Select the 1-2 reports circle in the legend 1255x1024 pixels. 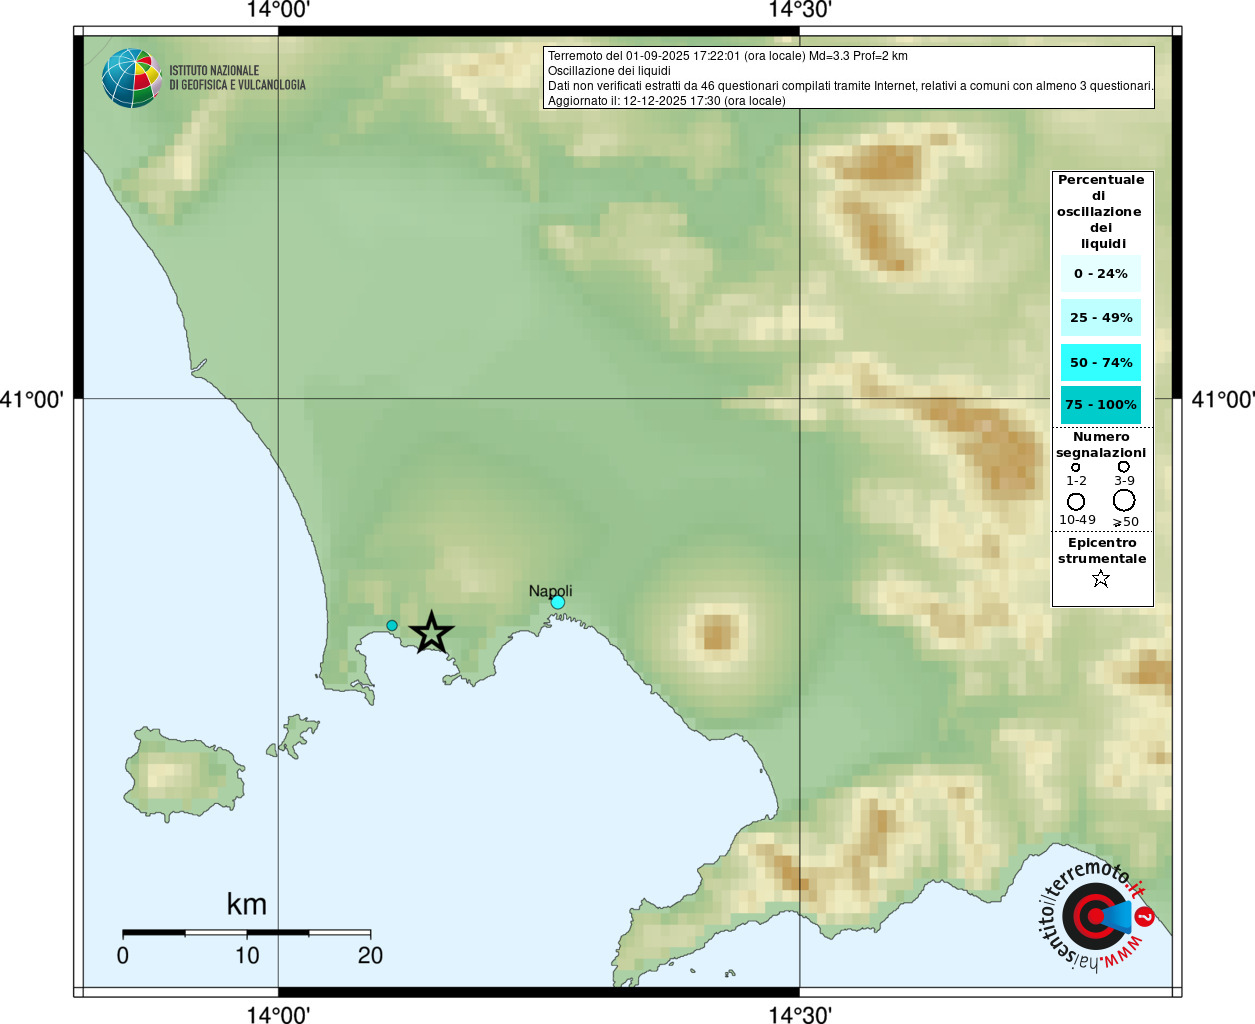click(x=1075, y=467)
